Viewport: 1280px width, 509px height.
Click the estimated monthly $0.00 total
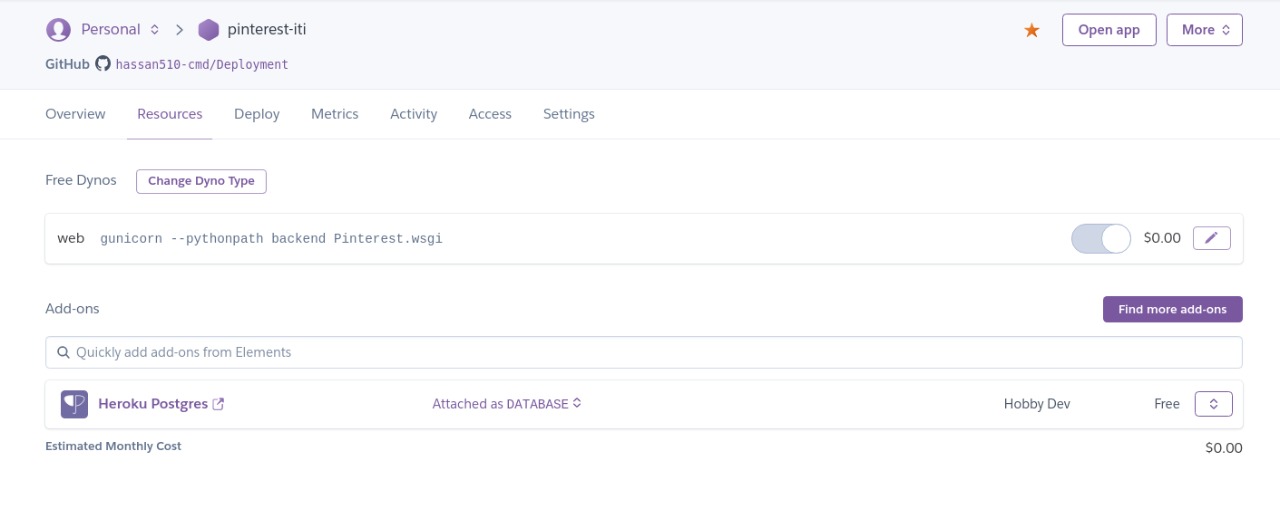[x=1224, y=448]
